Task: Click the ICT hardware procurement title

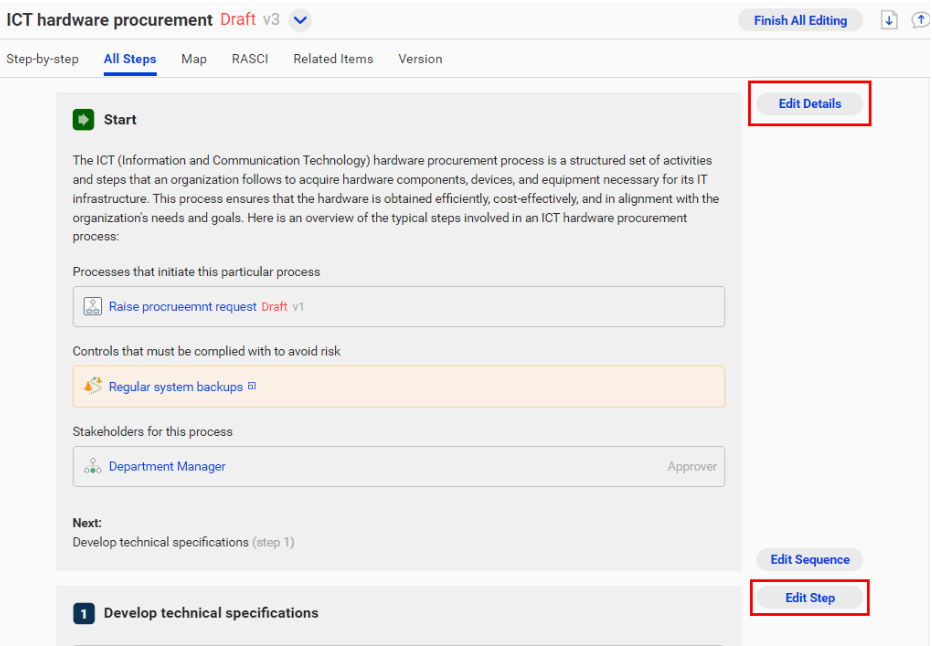Action: 109,20
